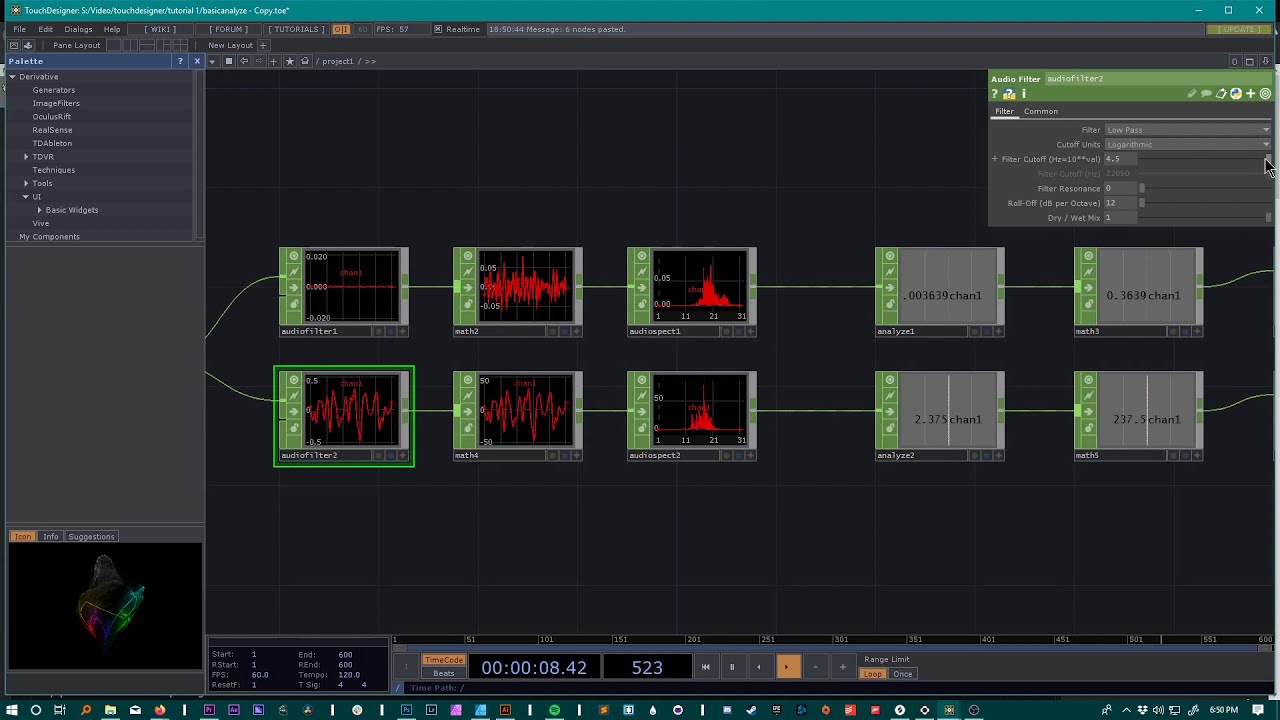1280x720 pixels.
Task: Show operator info 'i' icon
Action: pos(1023,94)
